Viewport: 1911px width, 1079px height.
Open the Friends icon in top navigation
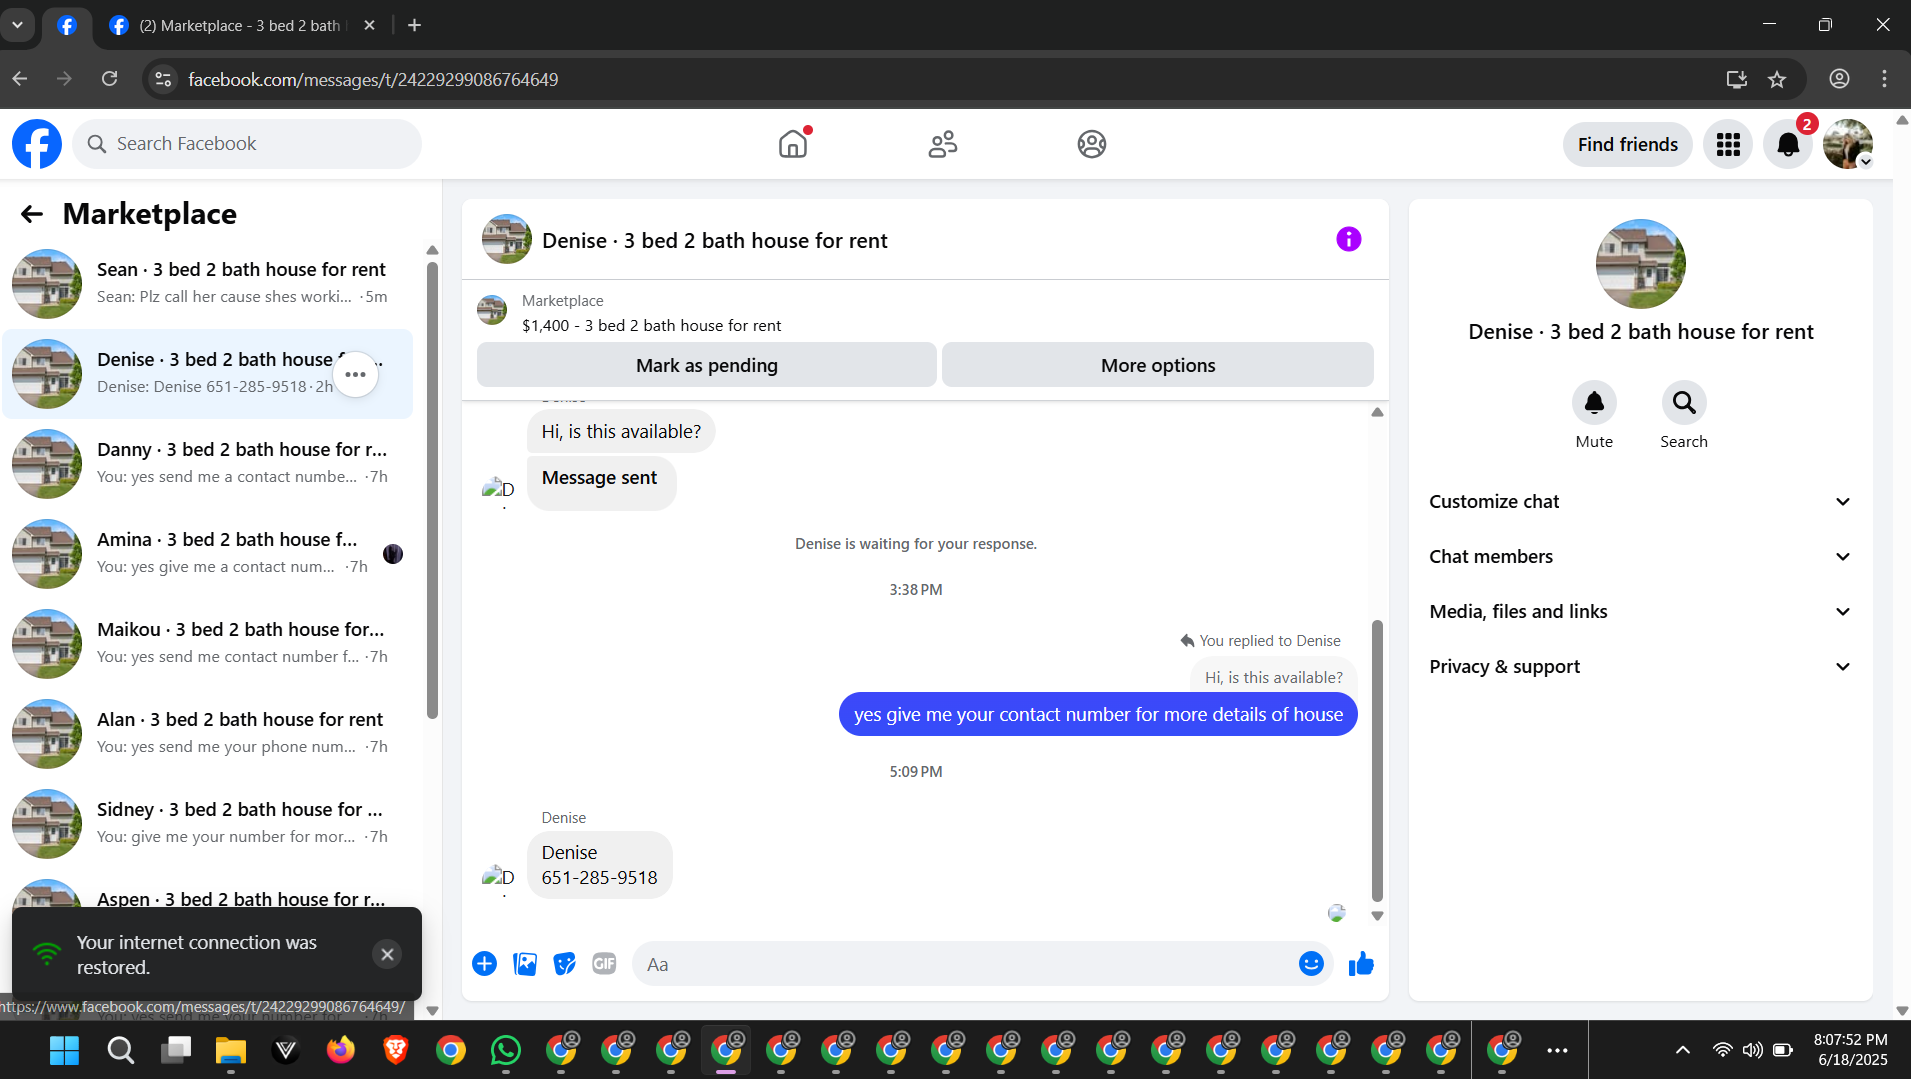tap(942, 144)
